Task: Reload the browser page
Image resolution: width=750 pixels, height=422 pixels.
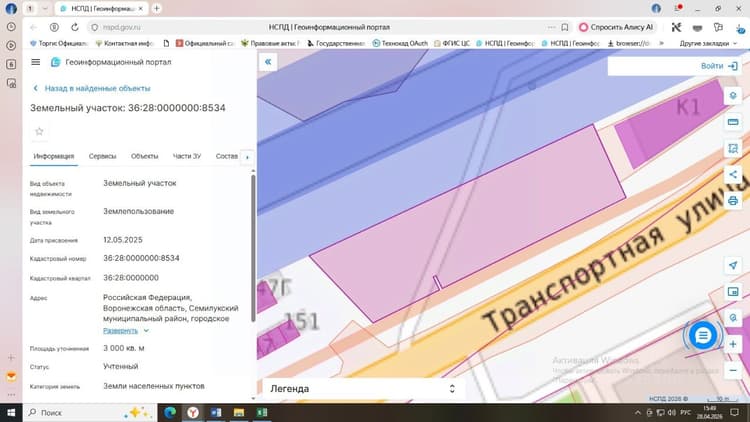Action: point(75,27)
